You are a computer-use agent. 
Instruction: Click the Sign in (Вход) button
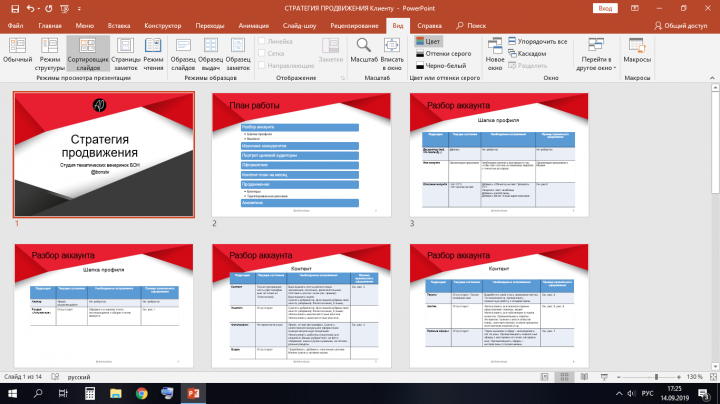(x=605, y=8)
